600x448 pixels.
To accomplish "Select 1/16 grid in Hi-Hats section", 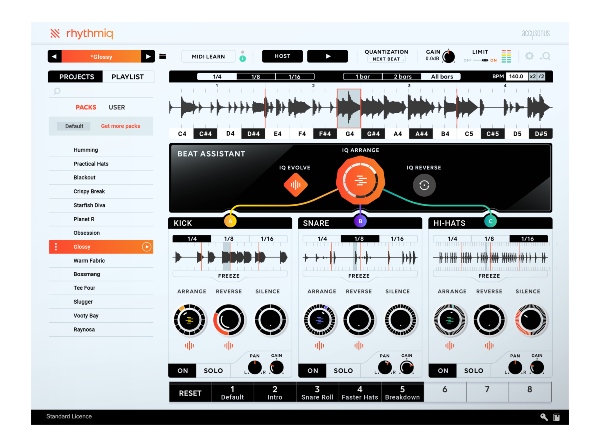I will (x=528, y=239).
